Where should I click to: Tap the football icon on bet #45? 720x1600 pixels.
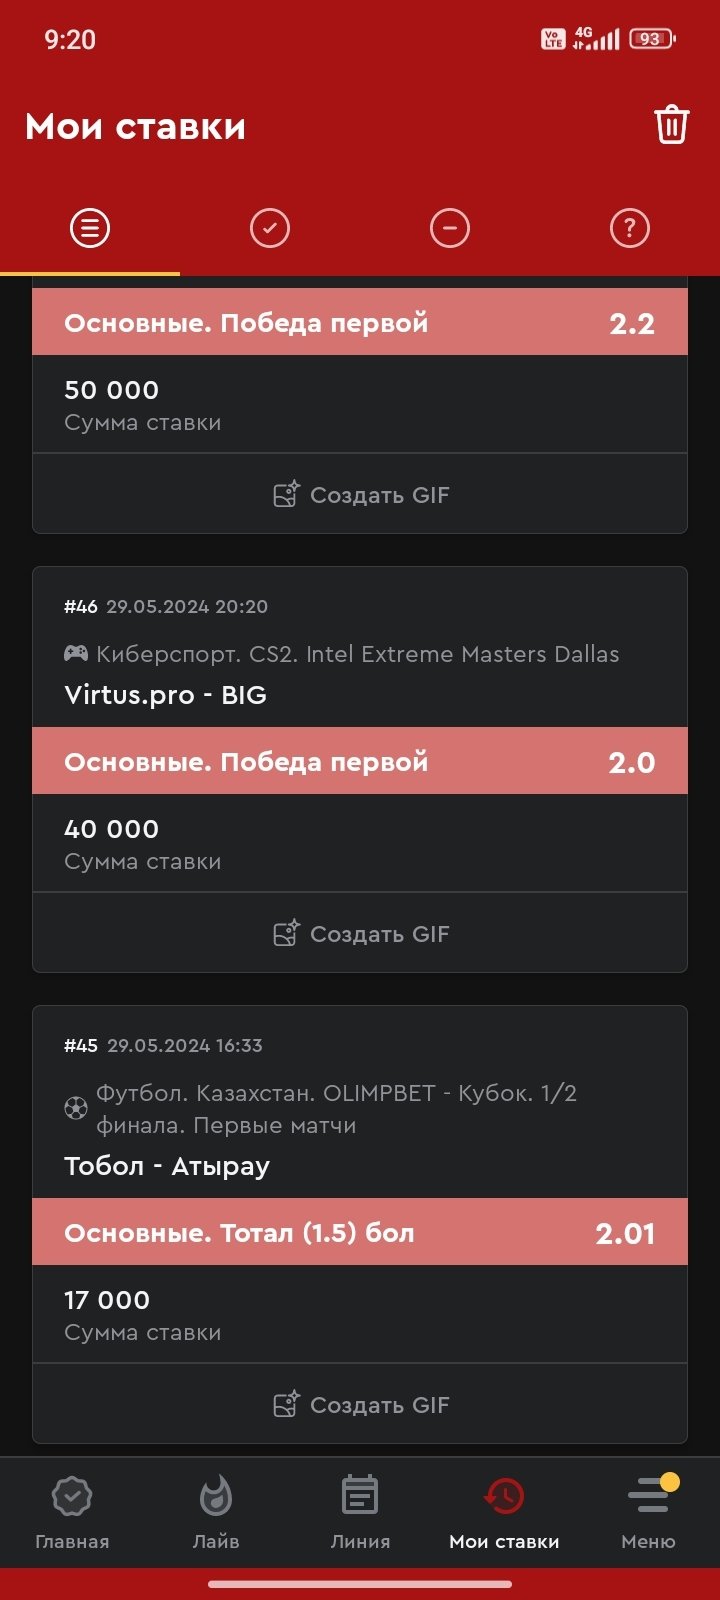click(76, 1108)
